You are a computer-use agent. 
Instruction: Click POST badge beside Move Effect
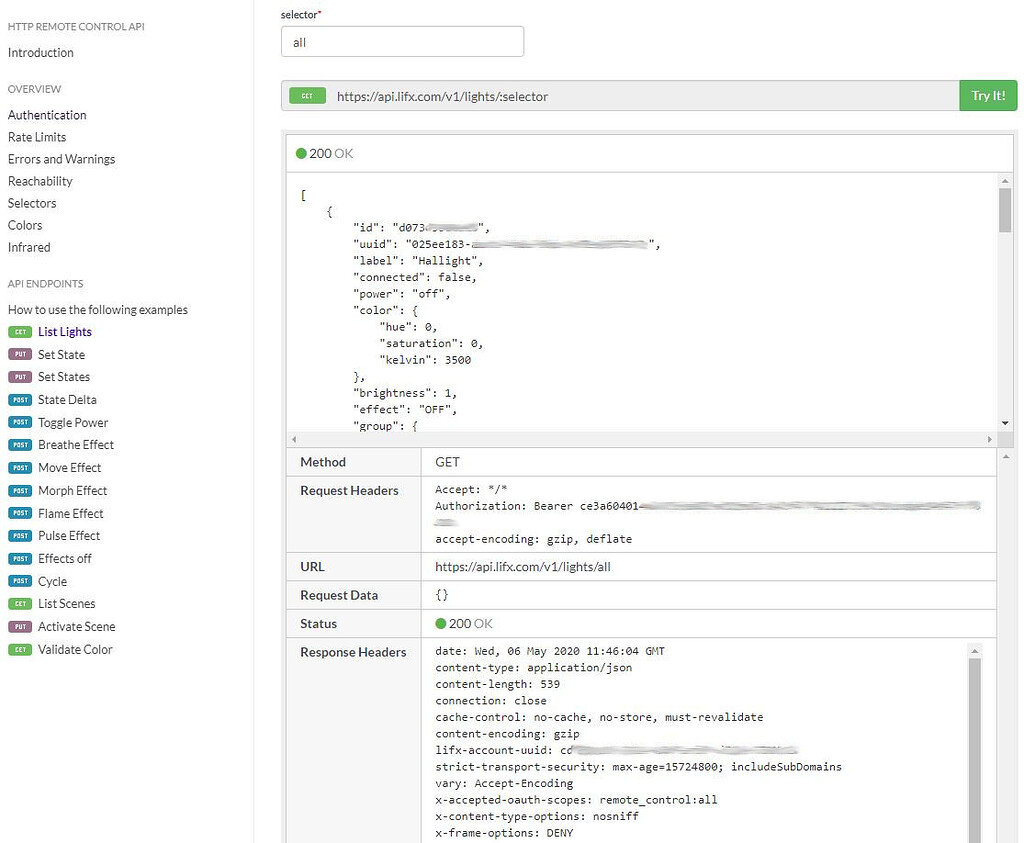(x=20, y=468)
